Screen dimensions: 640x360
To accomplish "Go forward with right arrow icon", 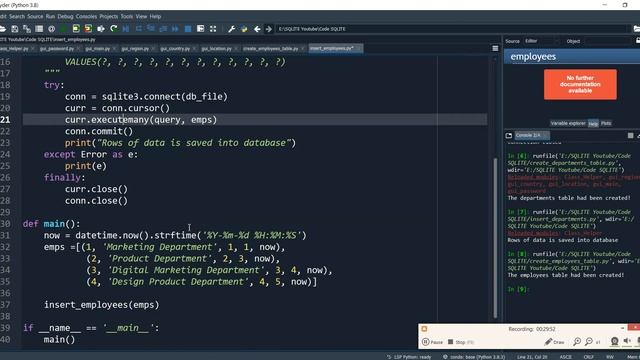I will [269, 29].
